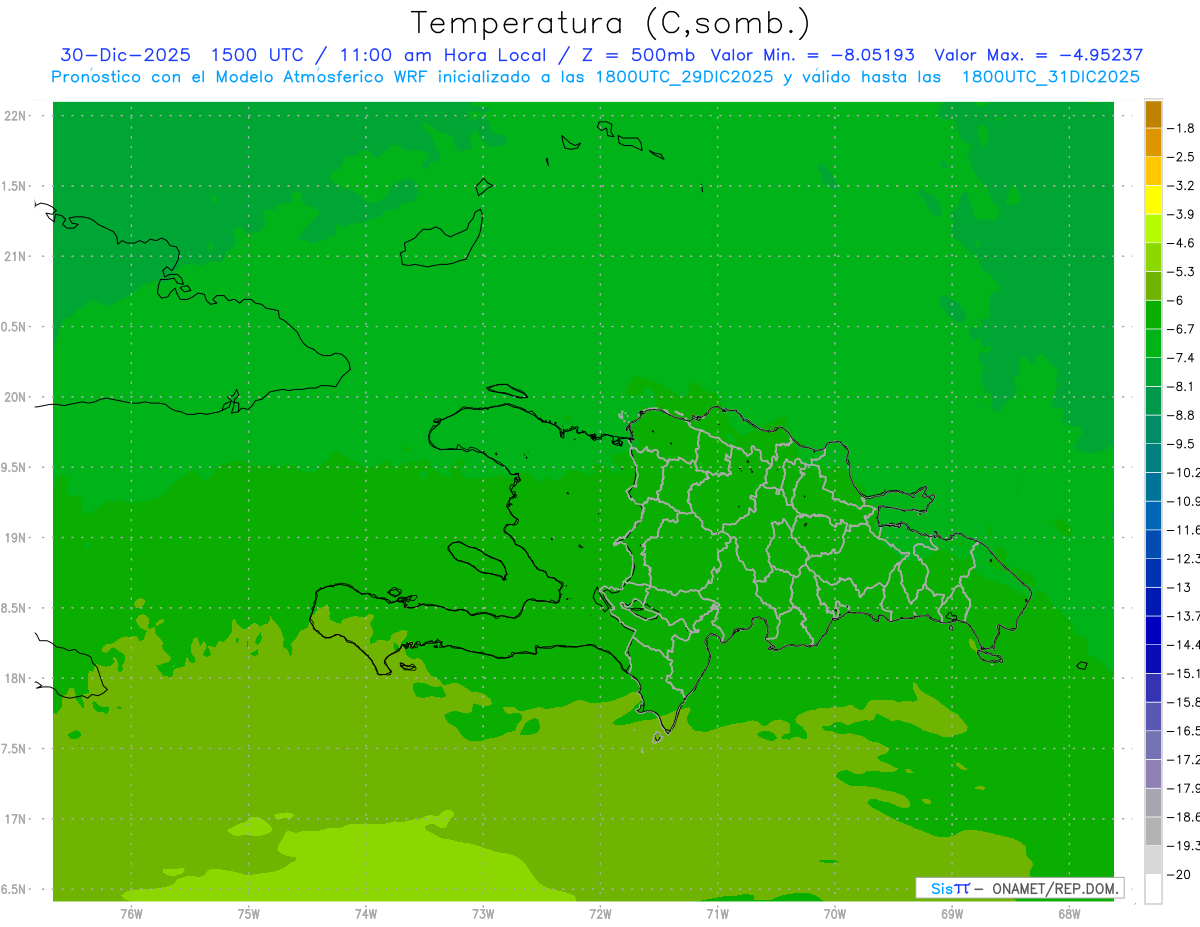This screenshot has width=1200, height=927.
Task: Click the 76W longitude label
Action: tap(131, 913)
